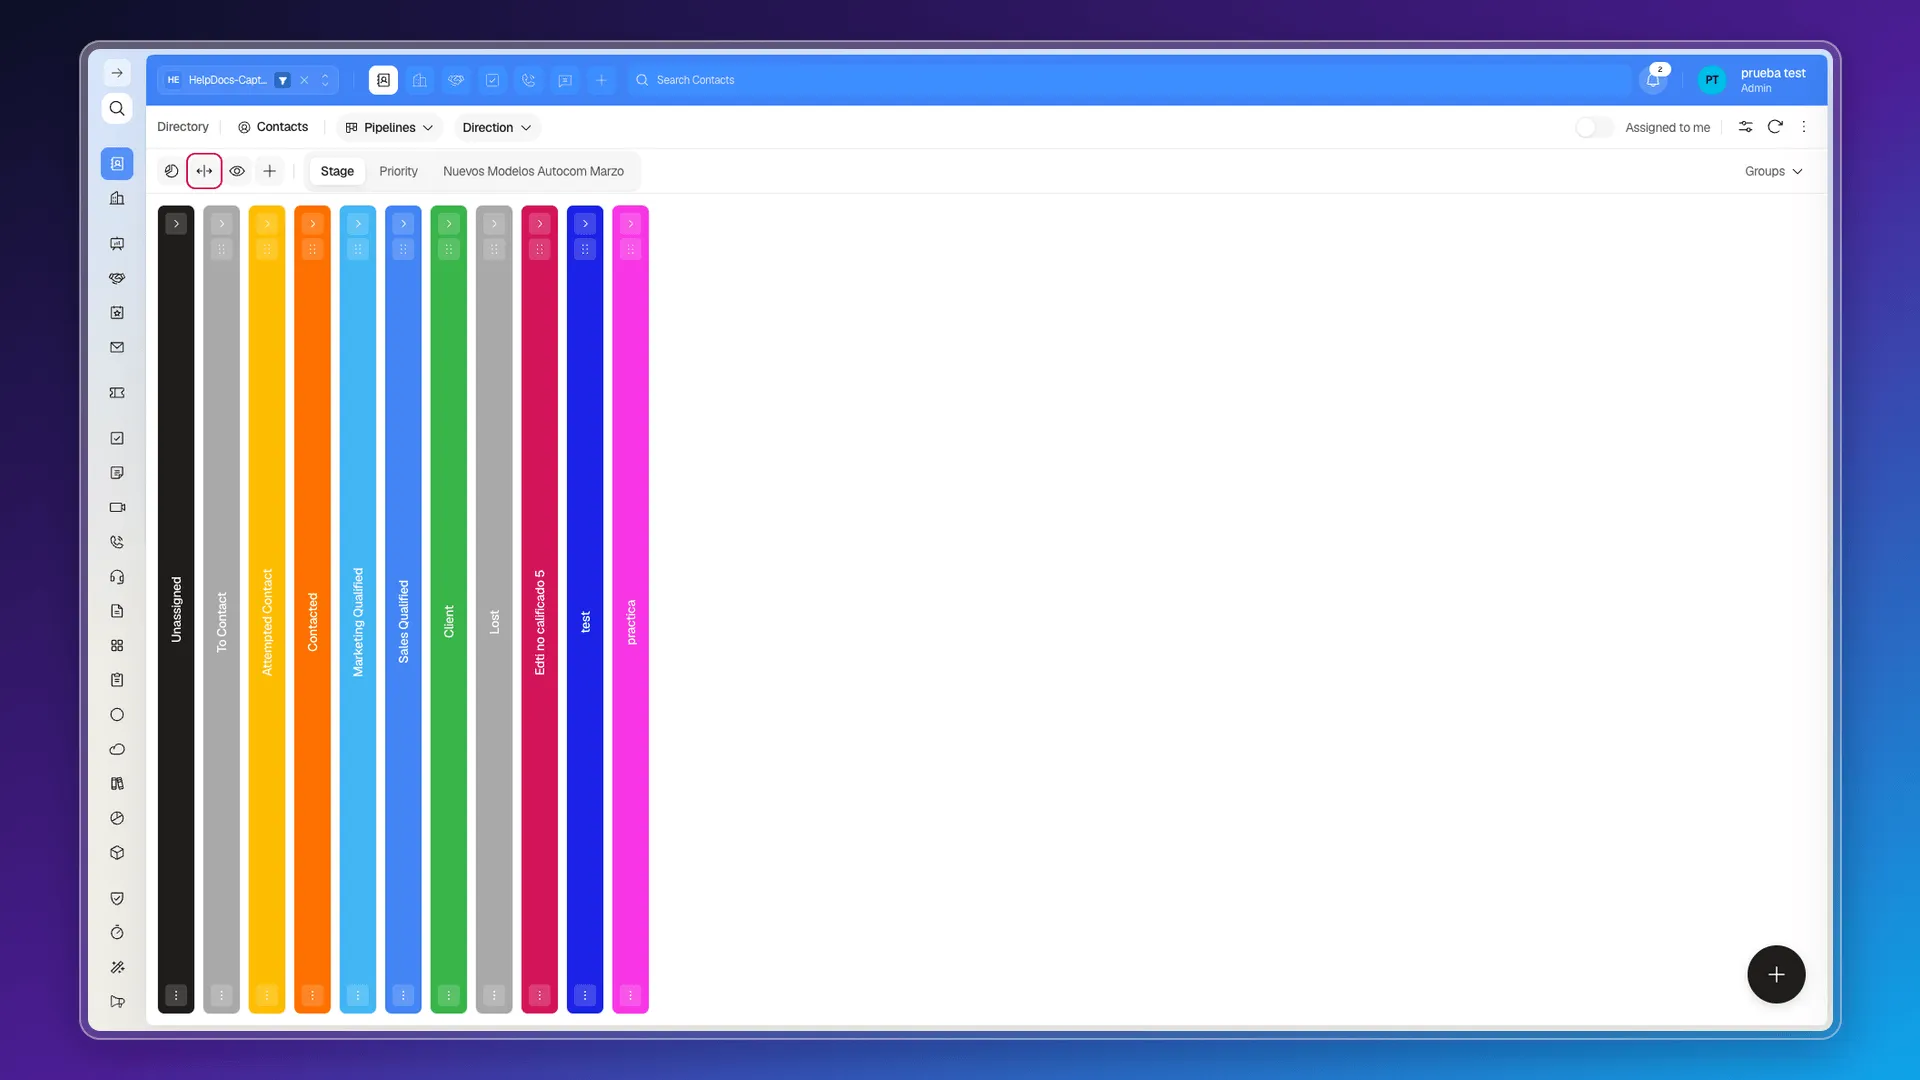Expand the test column

[x=585, y=223]
